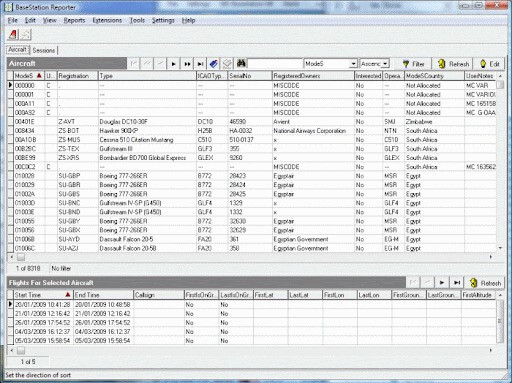This screenshot has height=383, width=512.
Task: Click Refresh in Flights For Selected Aircraft
Action: tap(485, 283)
